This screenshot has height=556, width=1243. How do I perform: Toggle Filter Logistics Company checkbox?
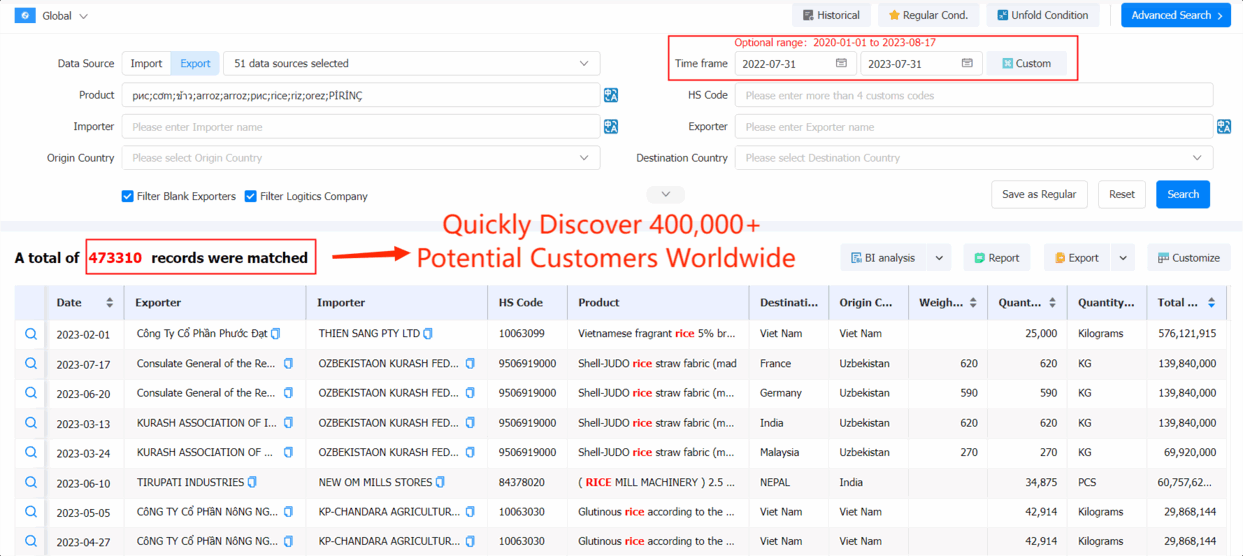pos(251,196)
